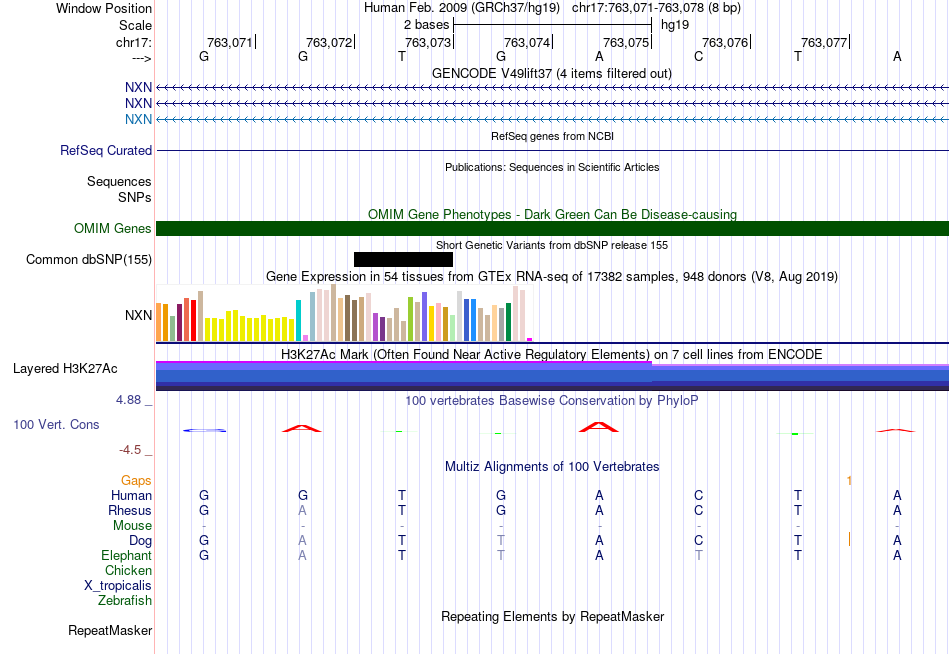Click the layered H3K27Ac signal band

(x=552, y=376)
